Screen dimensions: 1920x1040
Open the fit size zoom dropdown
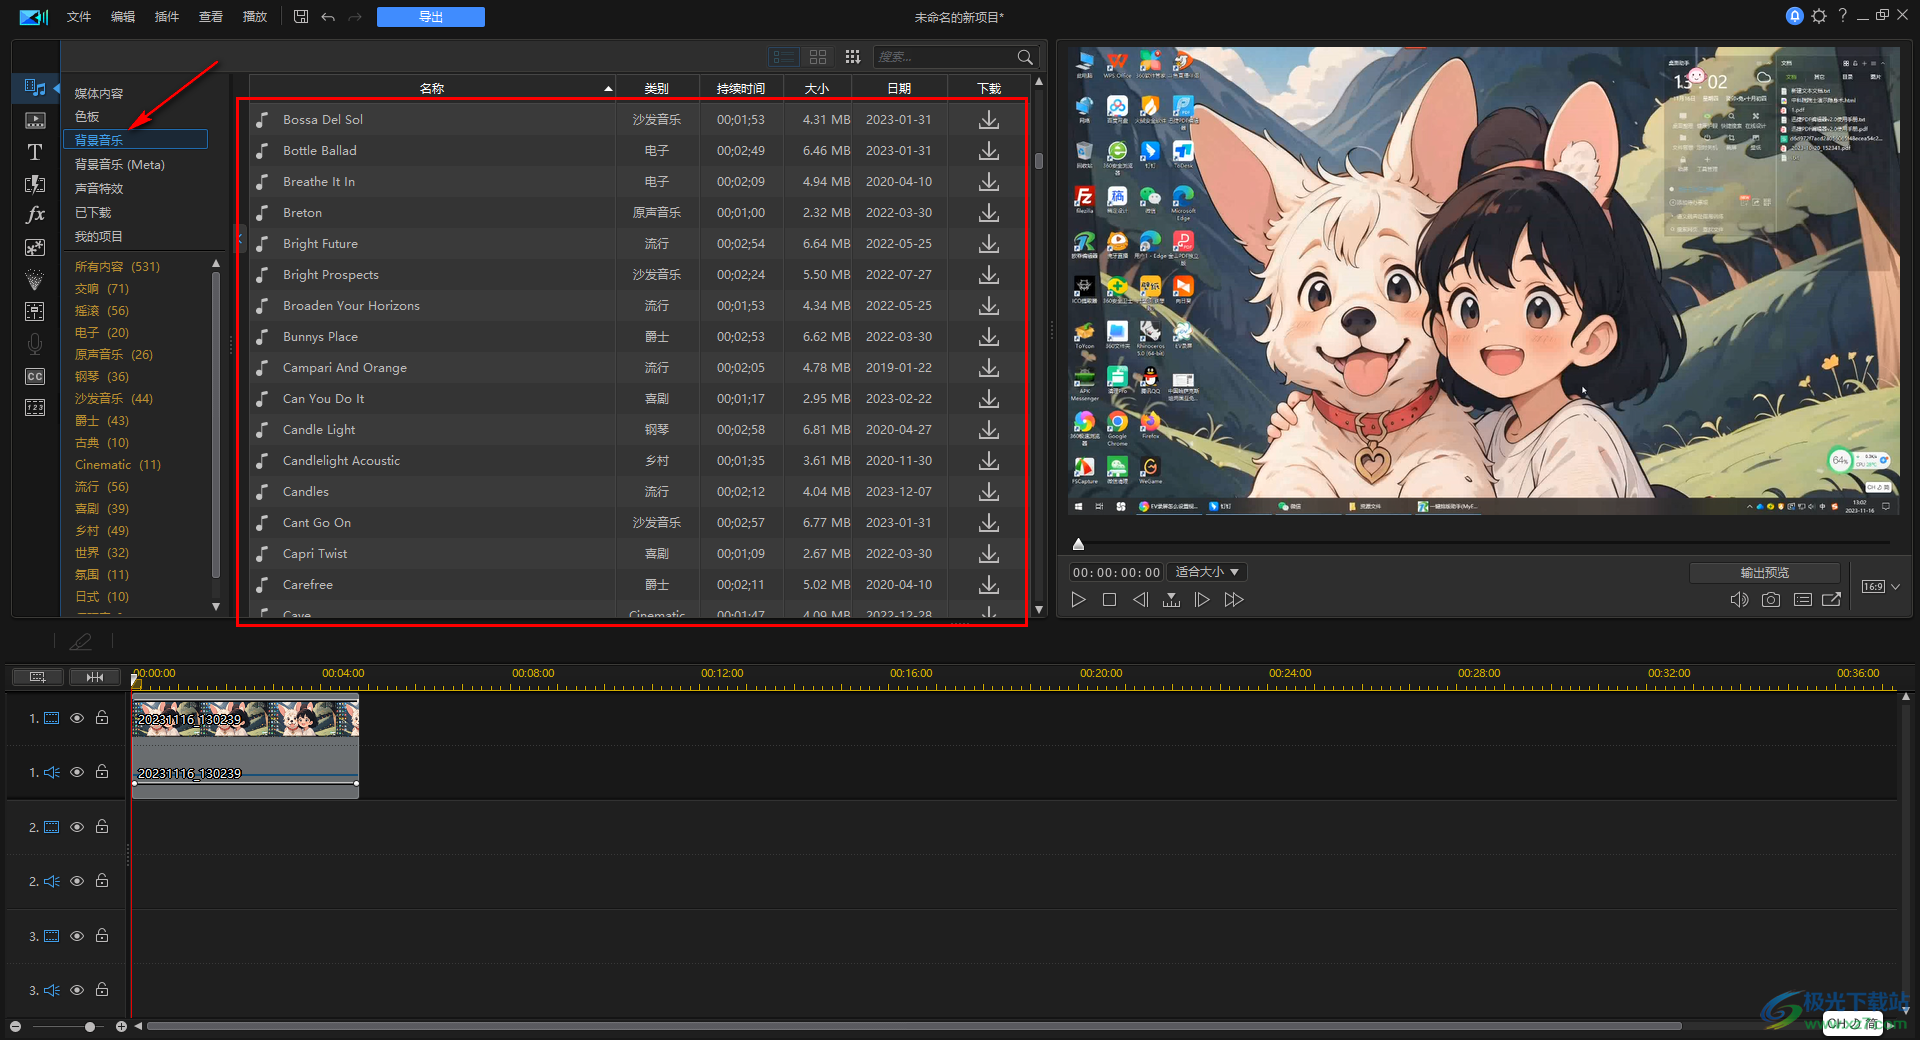[x=1208, y=572]
